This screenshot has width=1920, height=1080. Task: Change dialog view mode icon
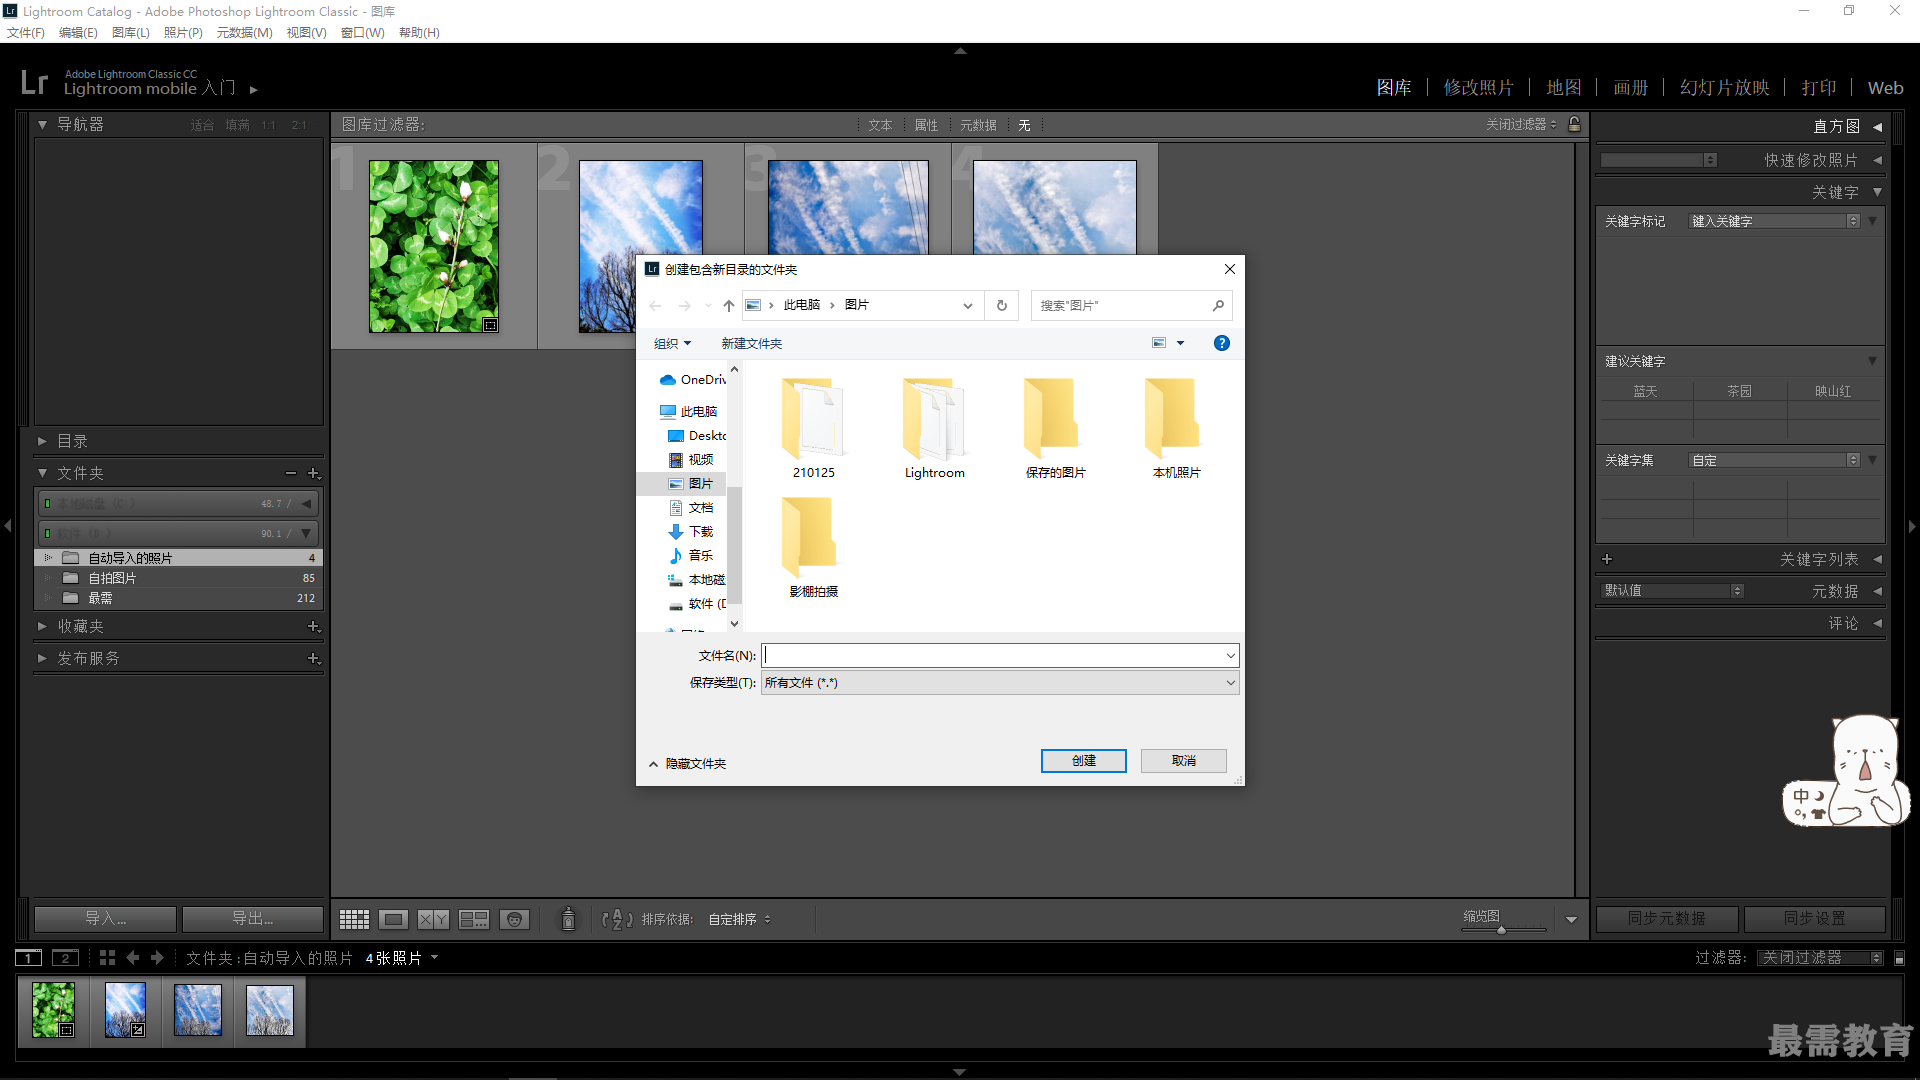tap(1159, 343)
